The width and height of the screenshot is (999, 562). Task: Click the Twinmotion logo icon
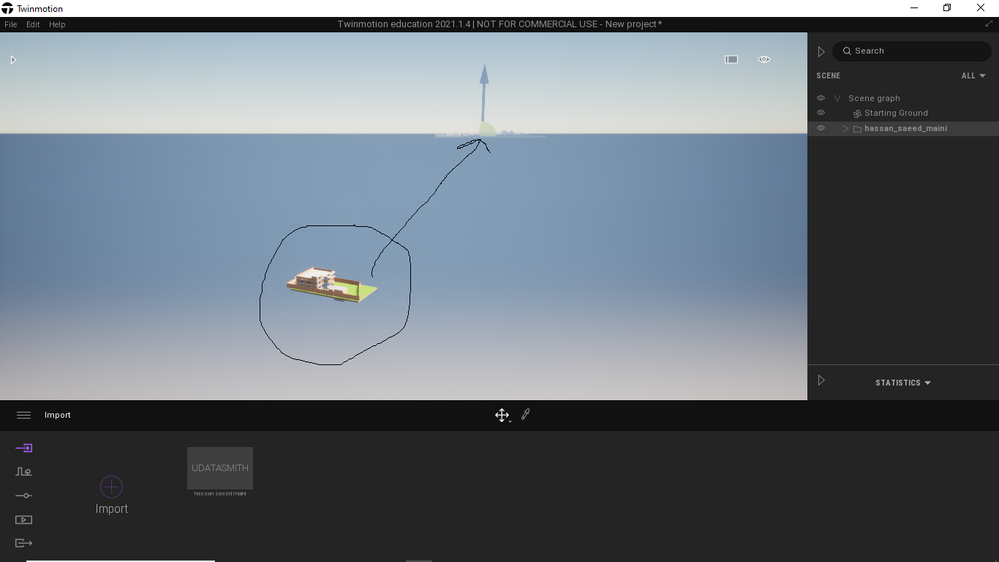coord(7,8)
